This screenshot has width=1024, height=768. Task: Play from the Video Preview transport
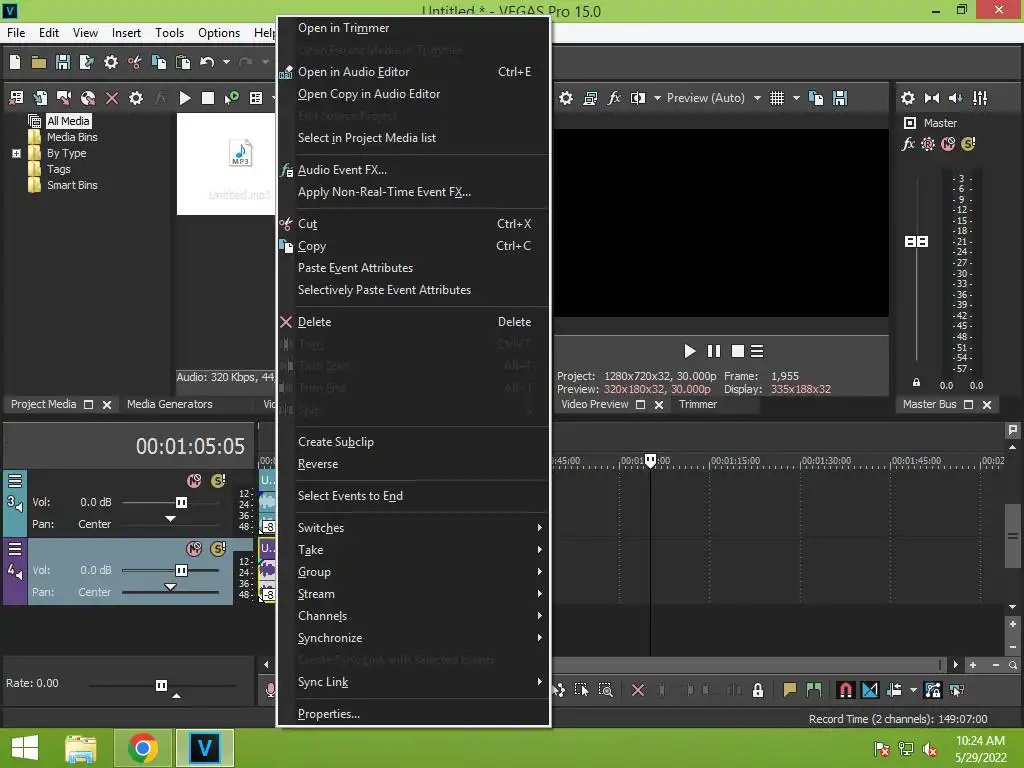689,351
